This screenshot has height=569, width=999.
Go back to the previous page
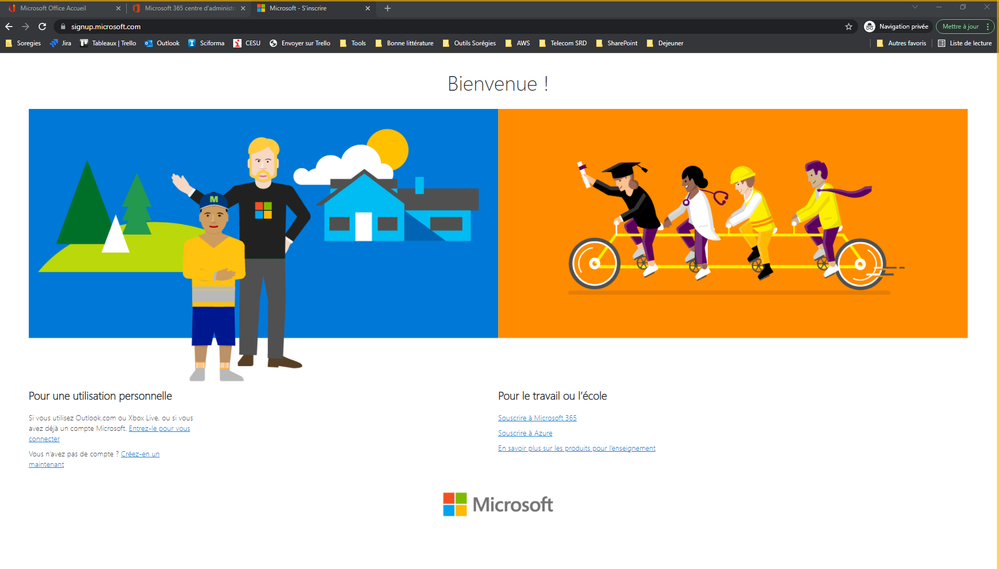tap(9, 27)
